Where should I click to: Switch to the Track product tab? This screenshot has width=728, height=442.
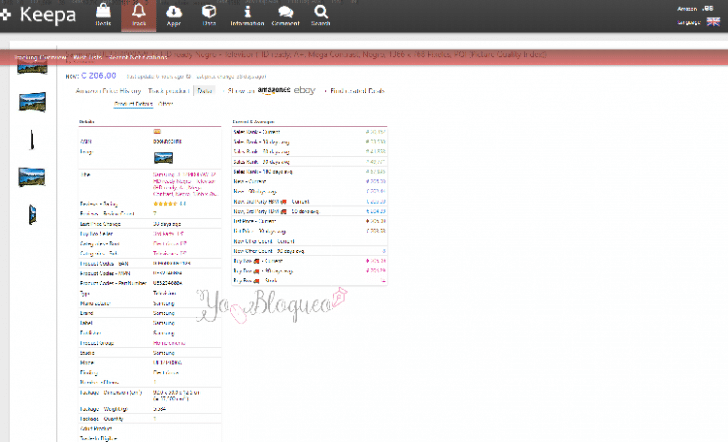[168, 90]
